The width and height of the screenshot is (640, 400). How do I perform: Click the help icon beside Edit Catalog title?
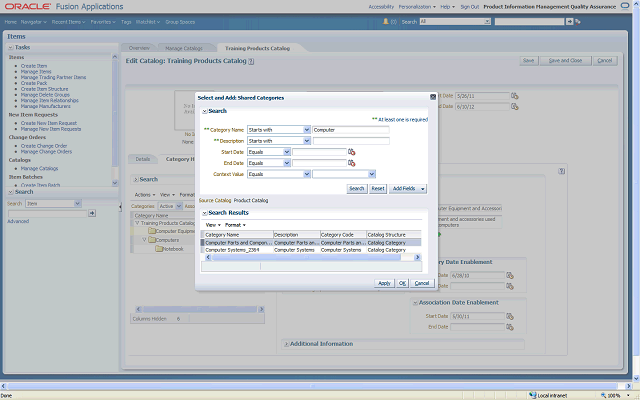point(251,61)
